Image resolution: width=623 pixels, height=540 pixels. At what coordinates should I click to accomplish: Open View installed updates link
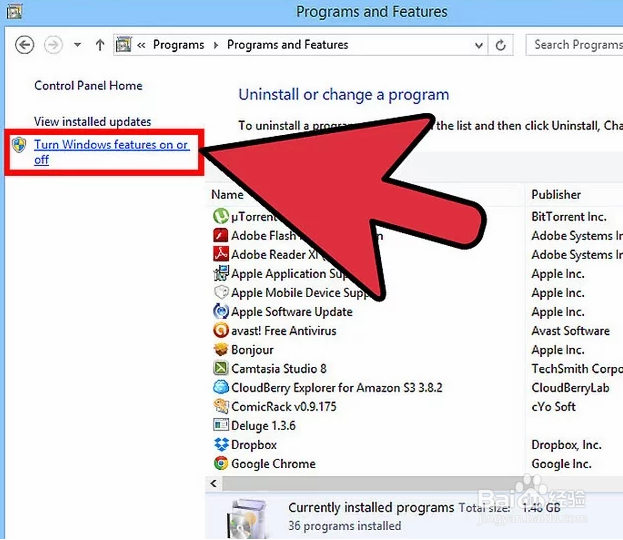[x=93, y=122]
